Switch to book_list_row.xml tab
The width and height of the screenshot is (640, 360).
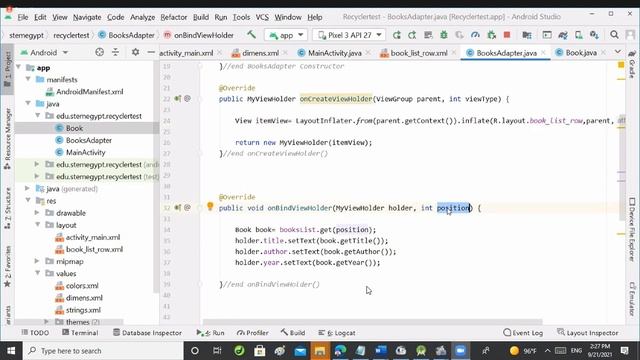[419, 53]
